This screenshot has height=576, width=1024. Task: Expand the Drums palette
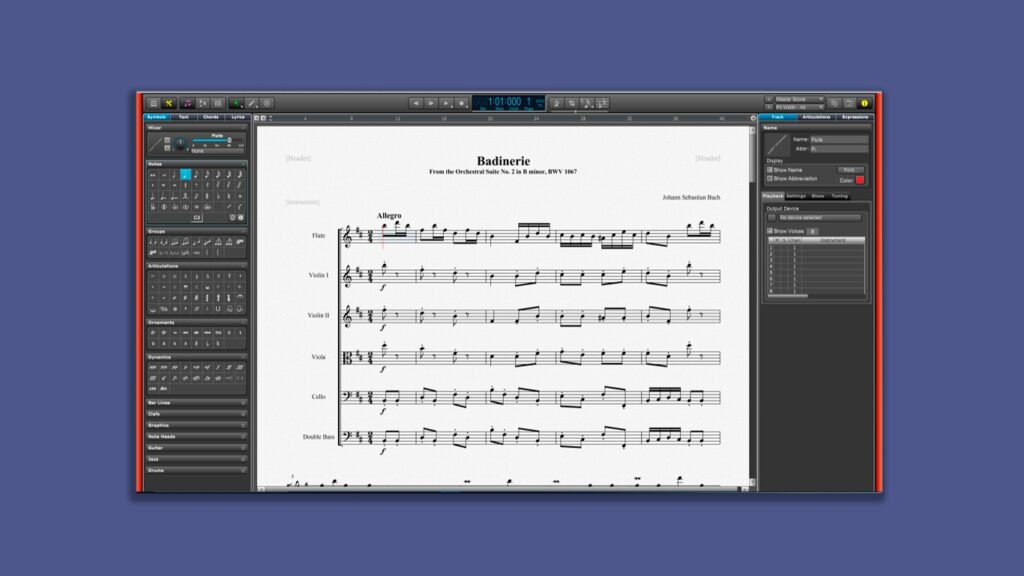click(196, 470)
